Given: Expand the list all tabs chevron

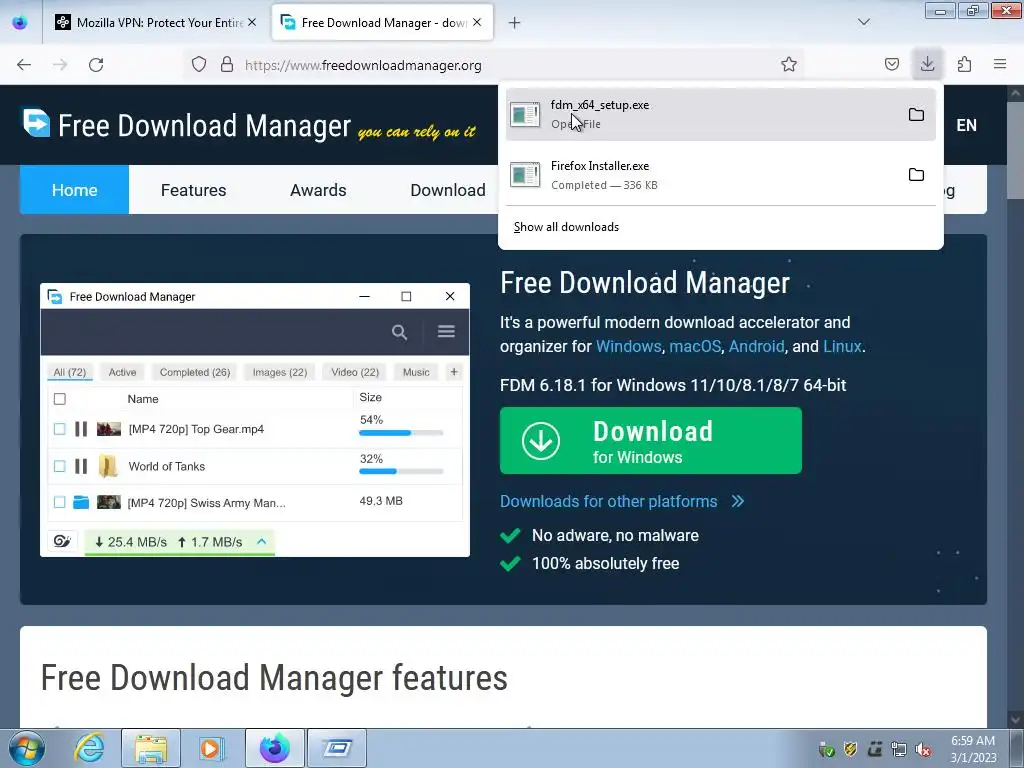Looking at the screenshot, I should 863,22.
